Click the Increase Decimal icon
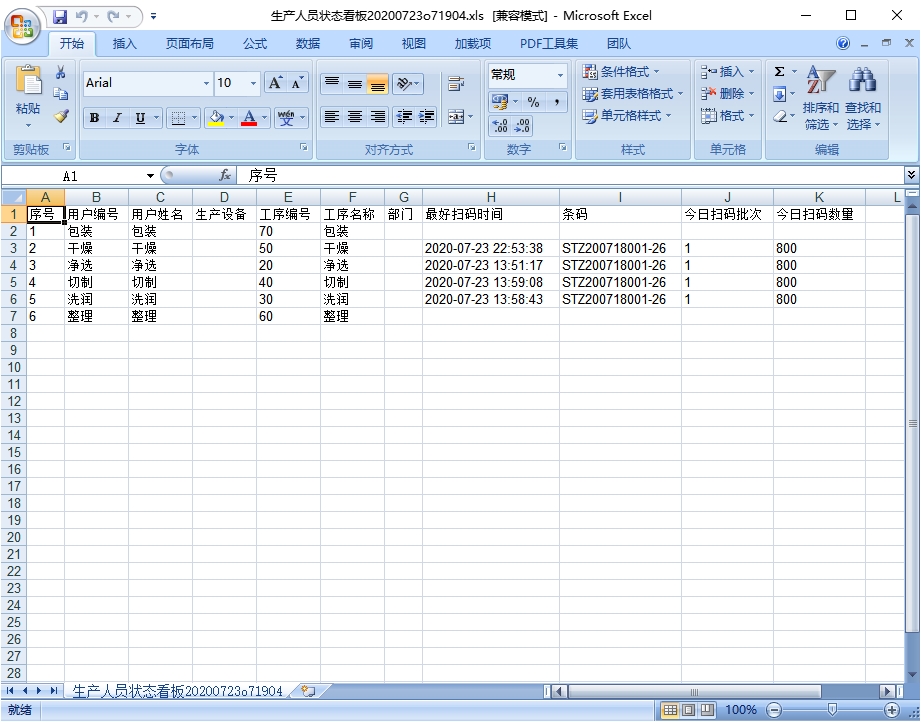Viewport: 921px width, 722px height. tap(500, 126)
